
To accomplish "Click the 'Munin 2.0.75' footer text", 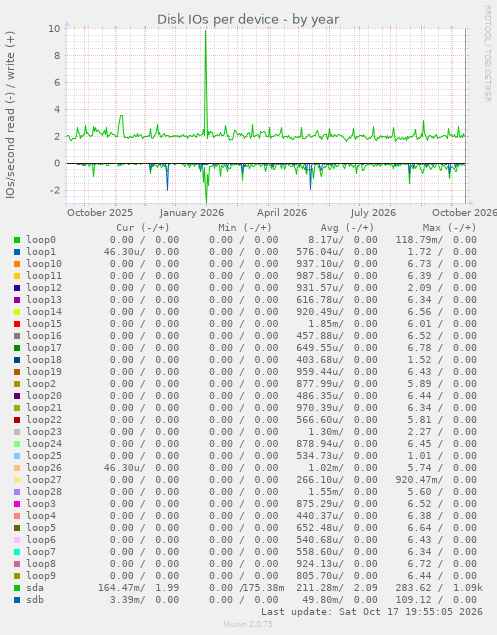I will coord(248,624).
